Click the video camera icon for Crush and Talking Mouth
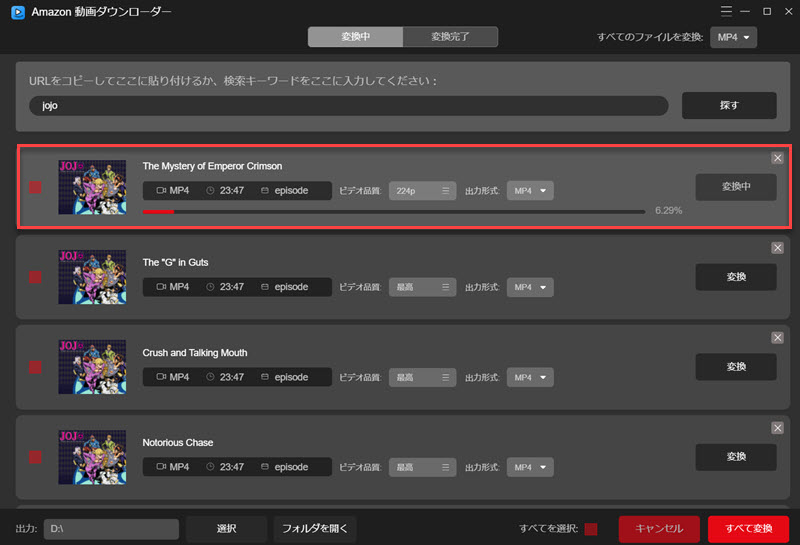 click(161, 377)
